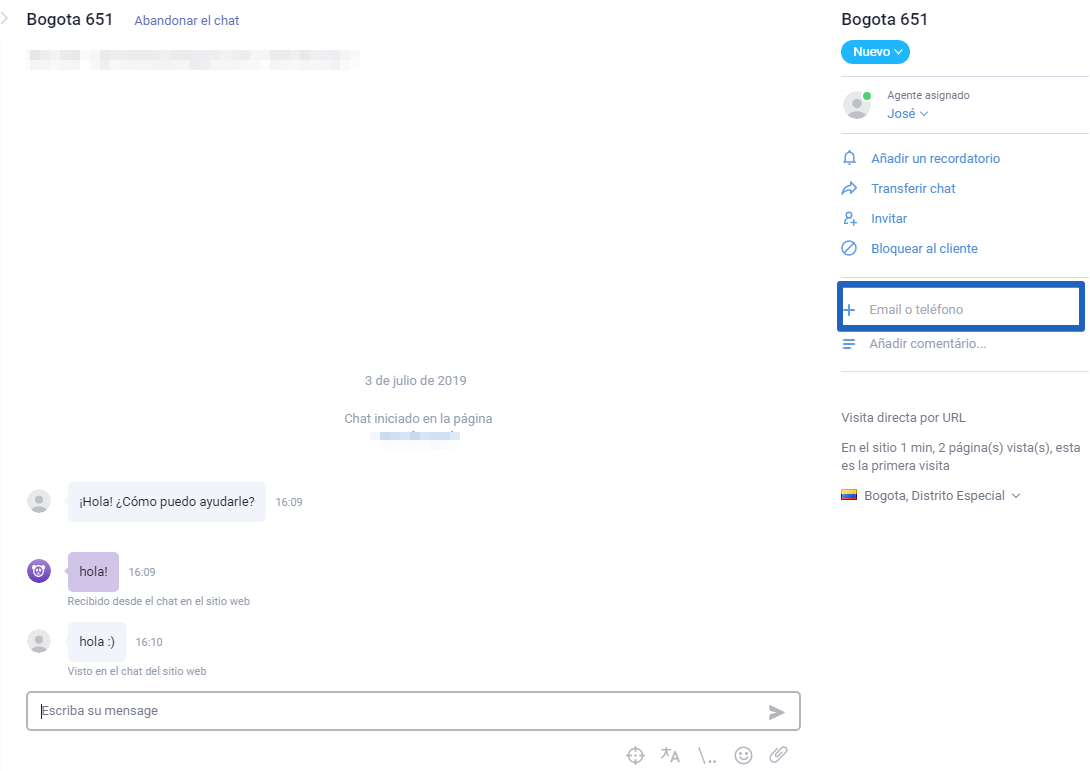Open quick phrases backslash icon
The image size is (1090, 771).
click(707, 756)
